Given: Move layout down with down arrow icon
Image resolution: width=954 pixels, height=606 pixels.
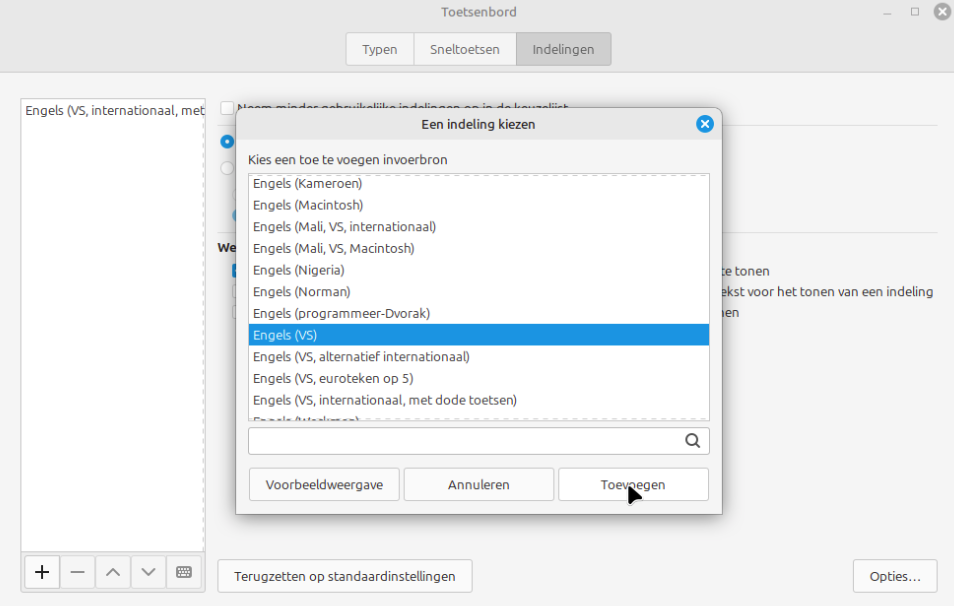Looking at the screenshot, I should [x=148, y=572].
